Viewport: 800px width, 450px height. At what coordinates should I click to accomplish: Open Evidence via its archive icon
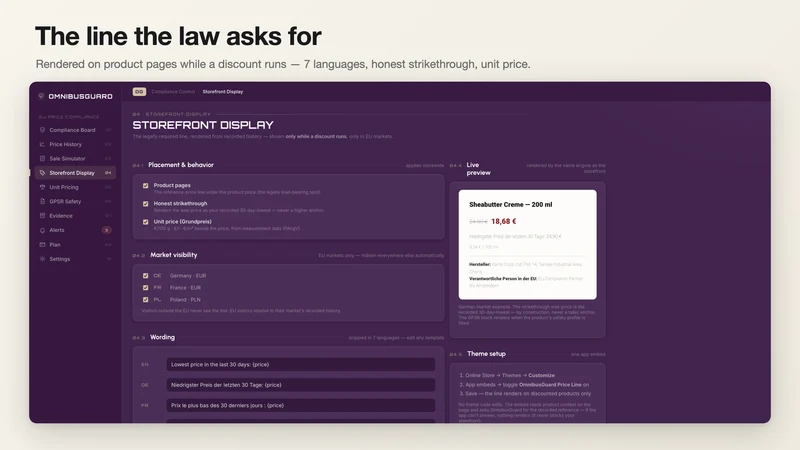(42, 215)
